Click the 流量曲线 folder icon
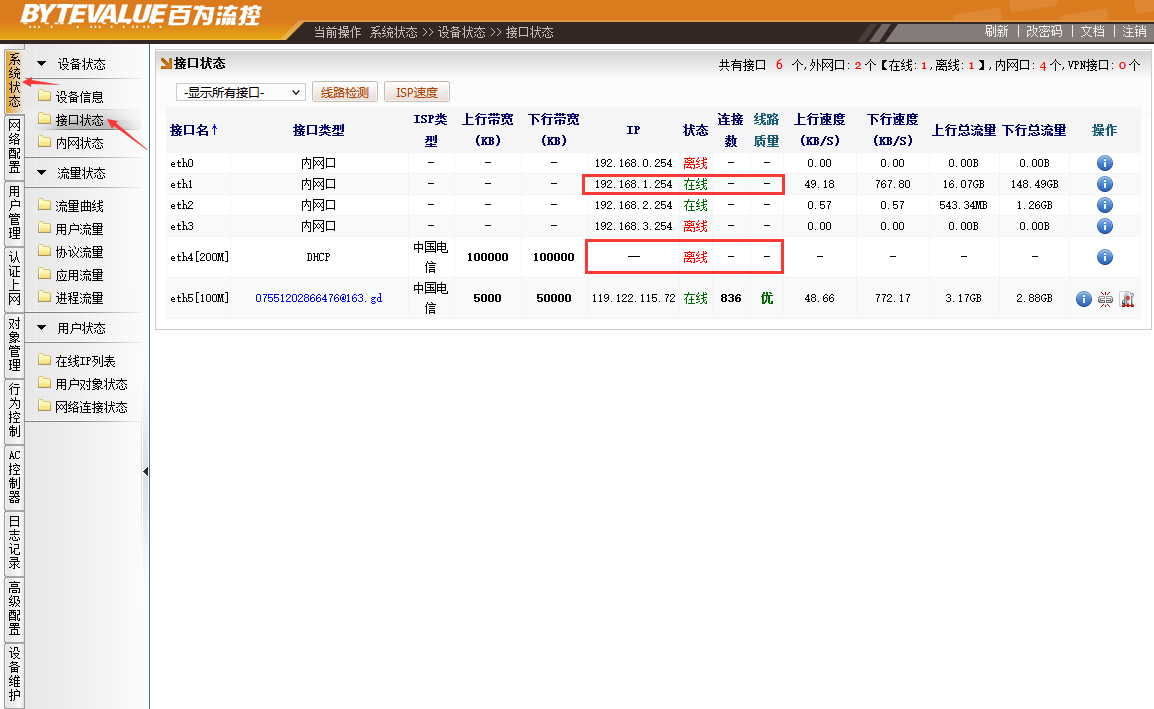Screen dimensions: 1154x709 (44, 206)
